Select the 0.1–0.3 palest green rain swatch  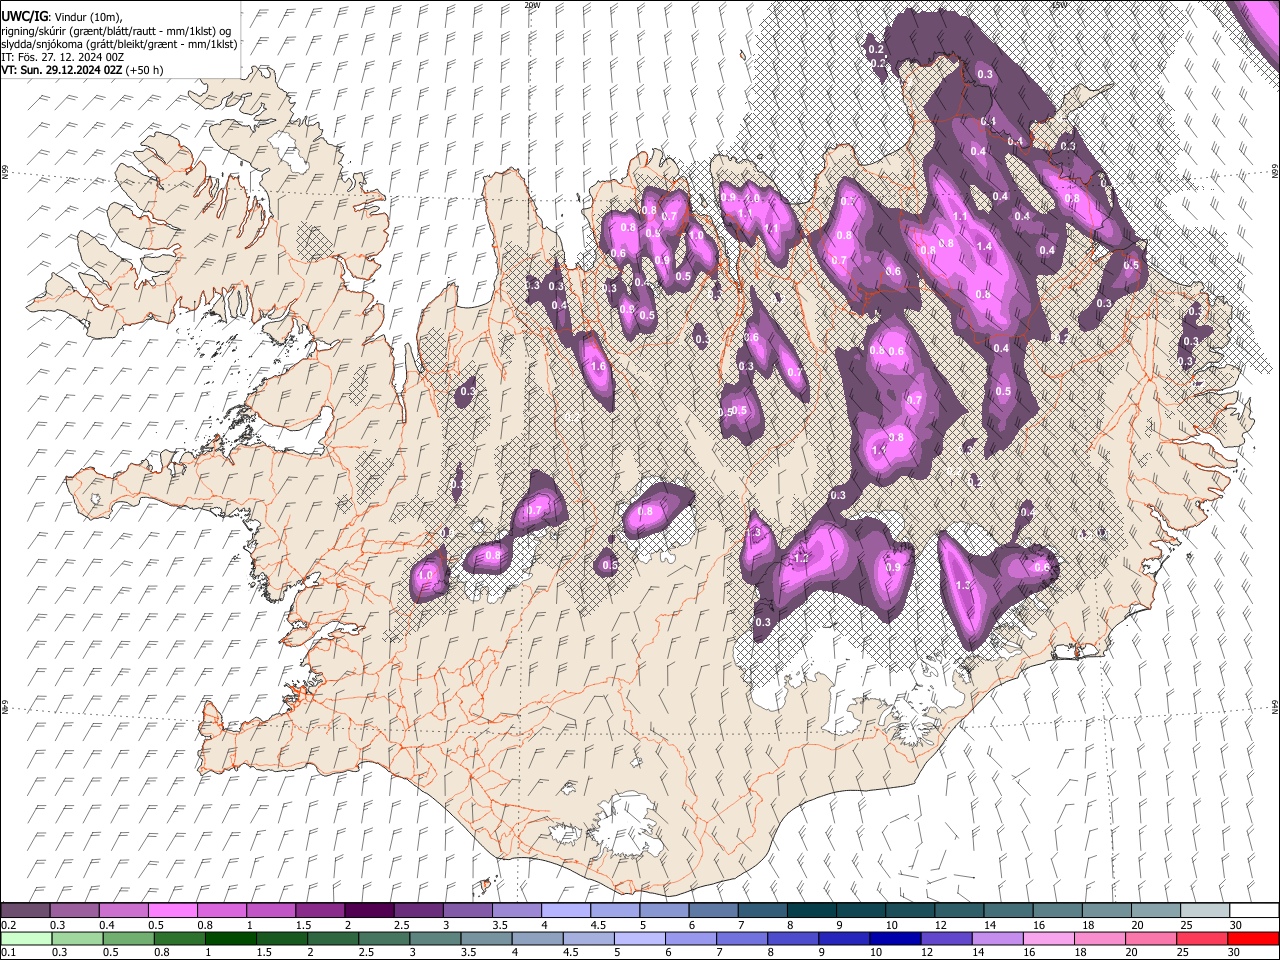coord(26,938)
